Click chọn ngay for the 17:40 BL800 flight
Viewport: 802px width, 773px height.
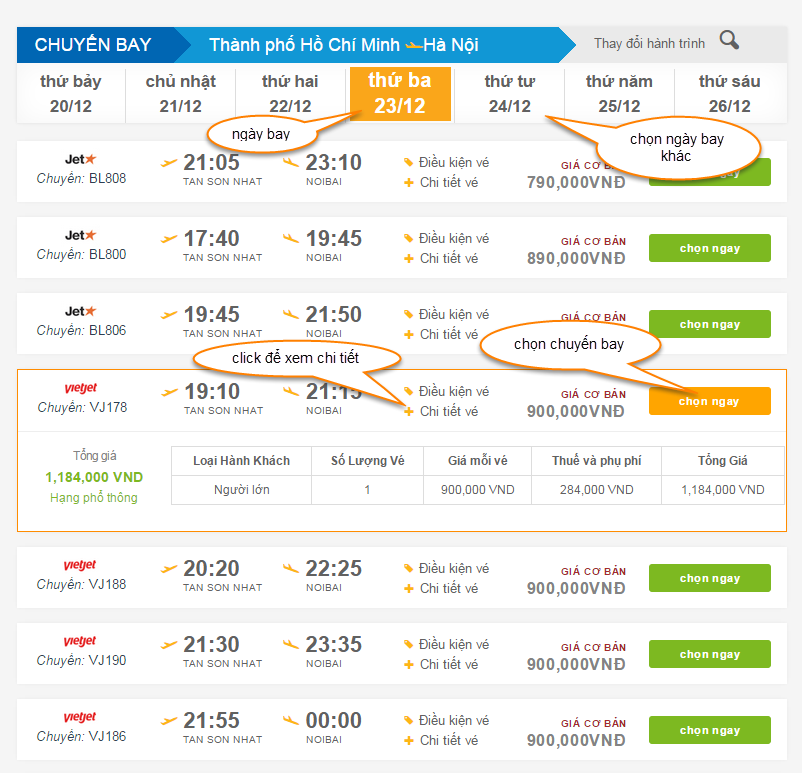(709, 248)
